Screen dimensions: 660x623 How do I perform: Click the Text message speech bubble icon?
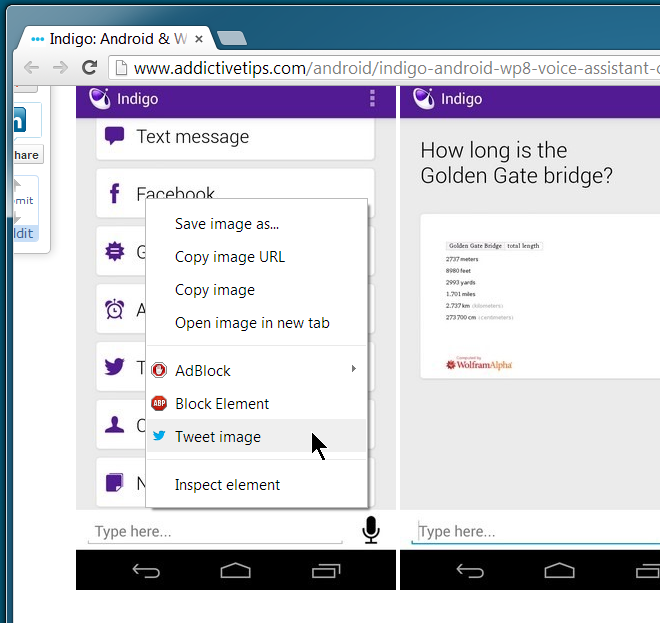(114, 136)
